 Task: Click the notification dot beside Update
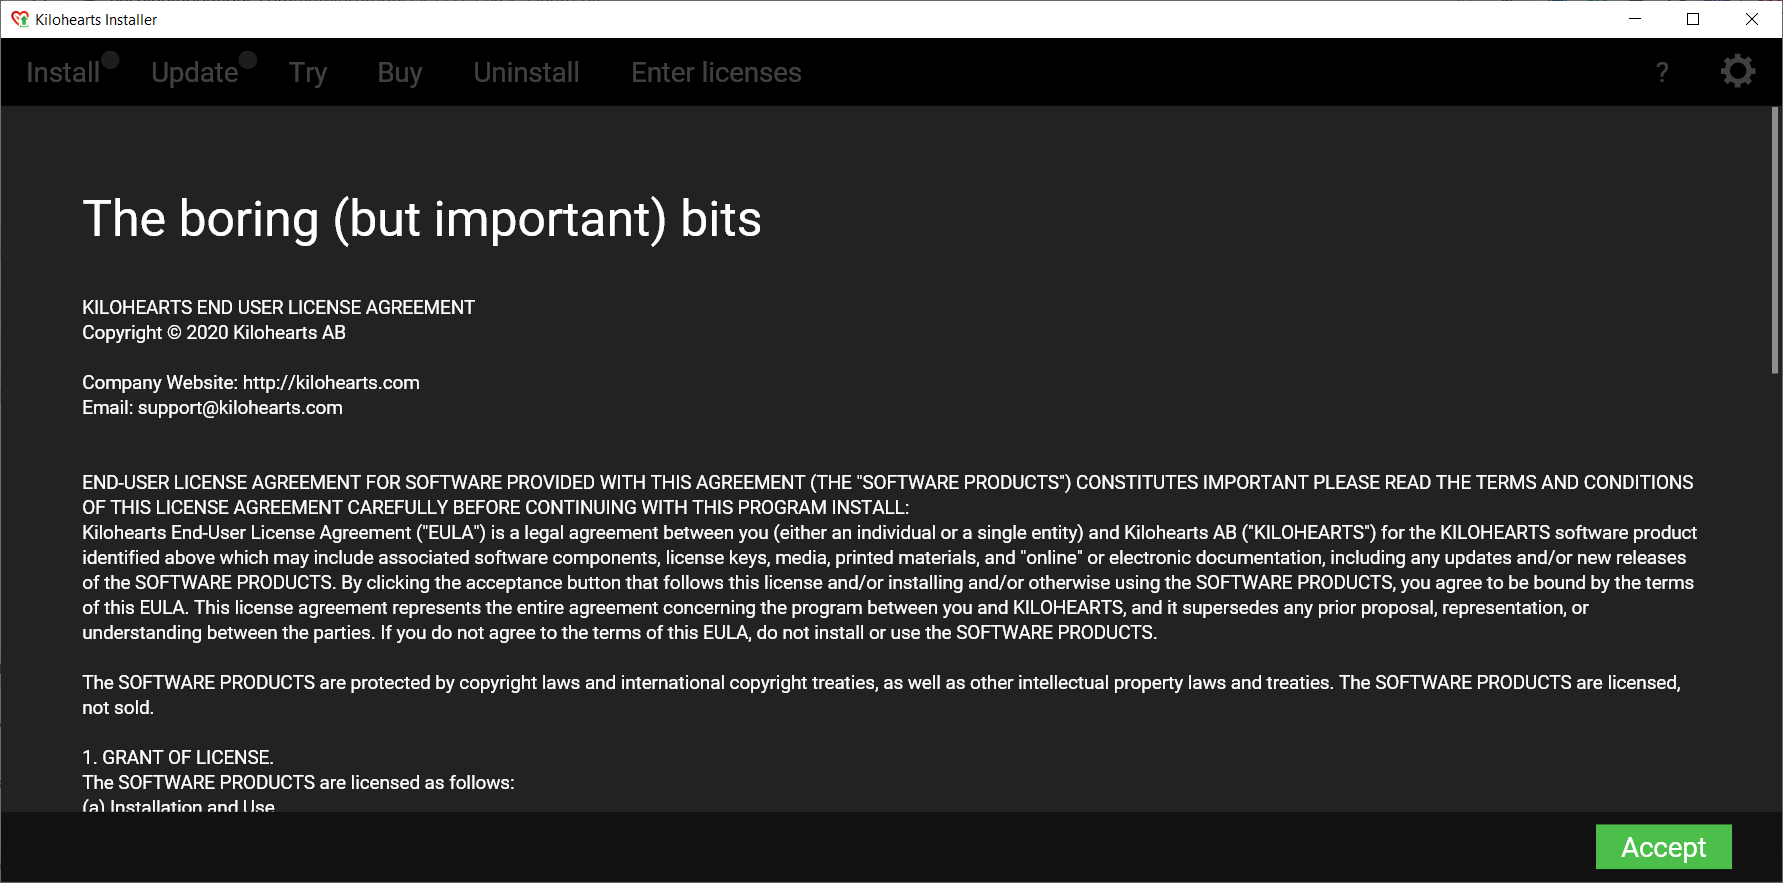click(x=248, y=60)
